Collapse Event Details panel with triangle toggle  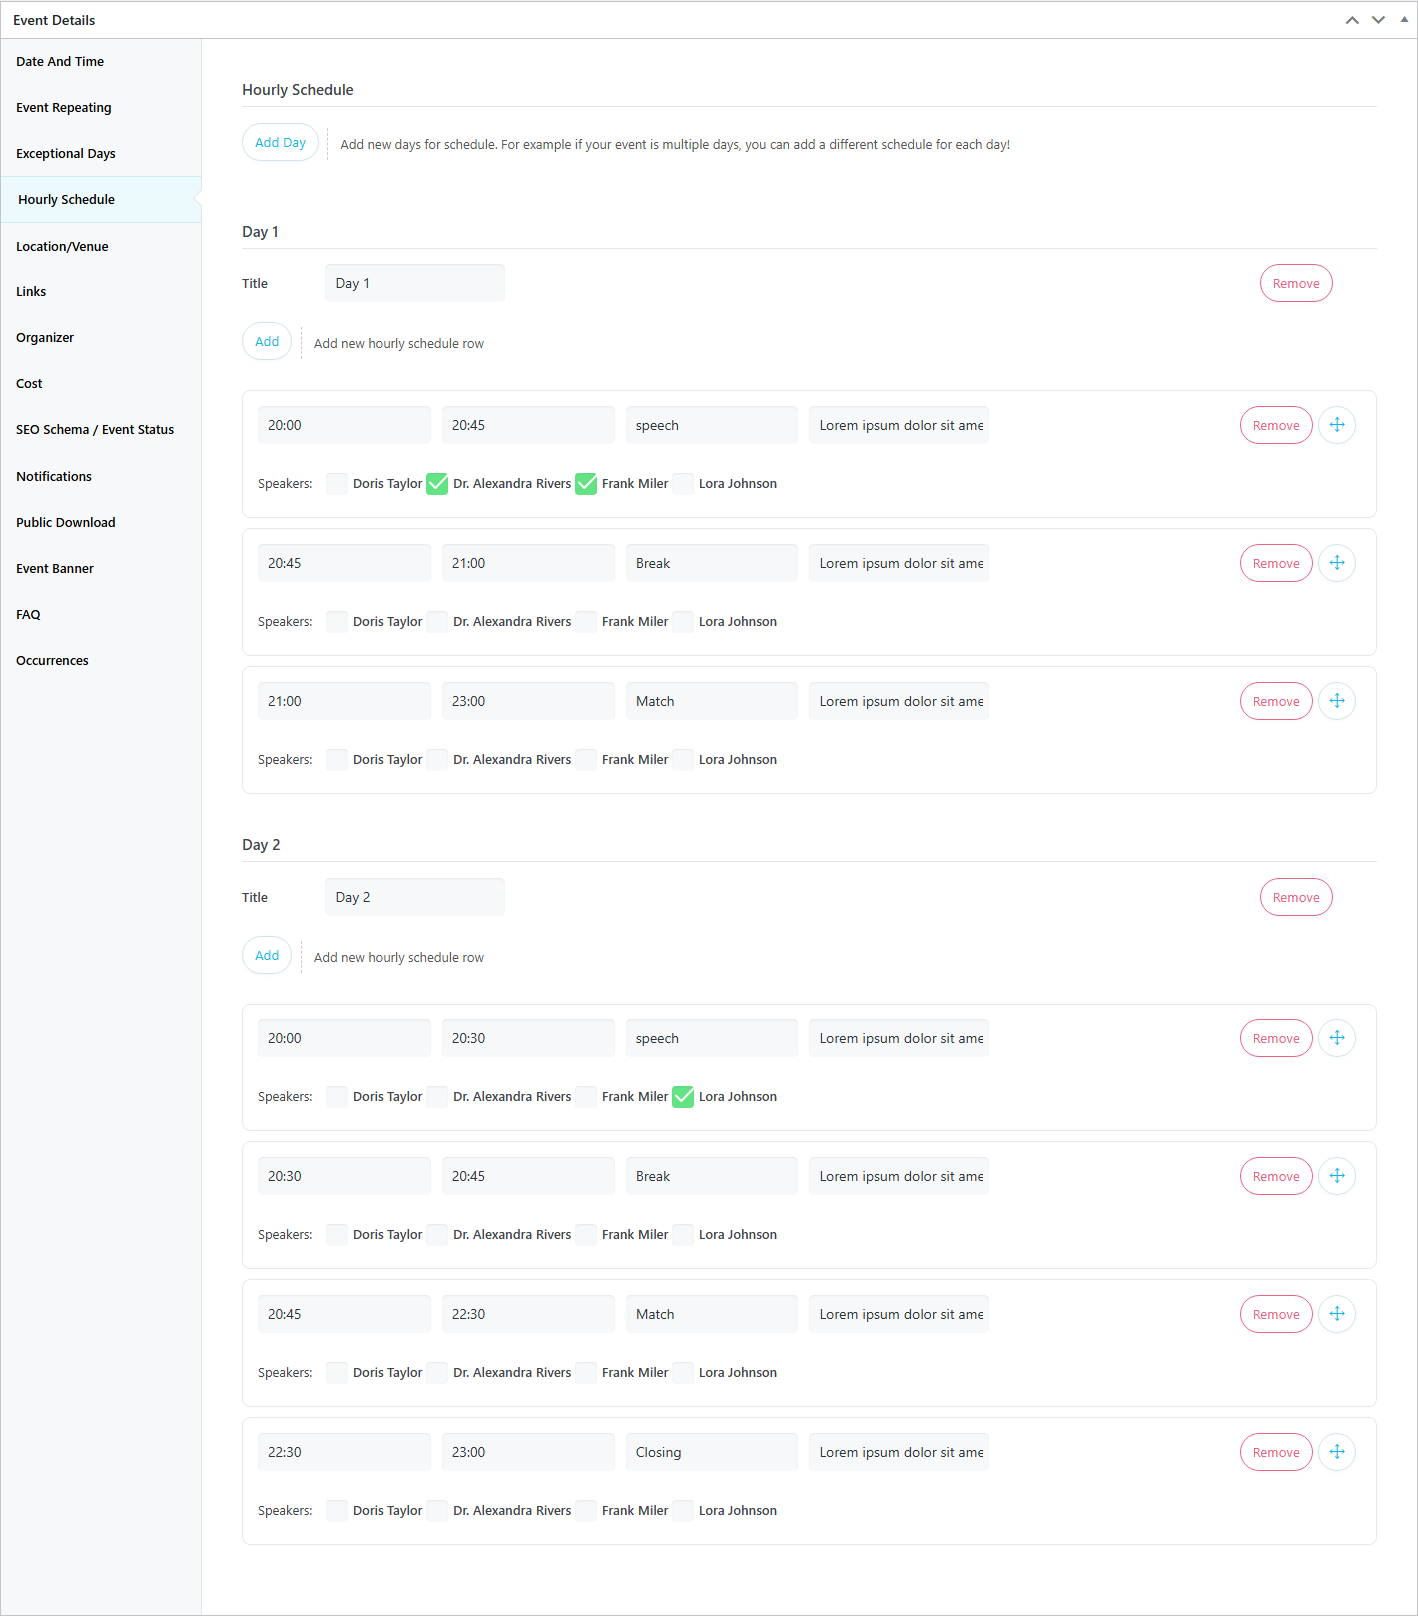click(x=1404, y=20)
